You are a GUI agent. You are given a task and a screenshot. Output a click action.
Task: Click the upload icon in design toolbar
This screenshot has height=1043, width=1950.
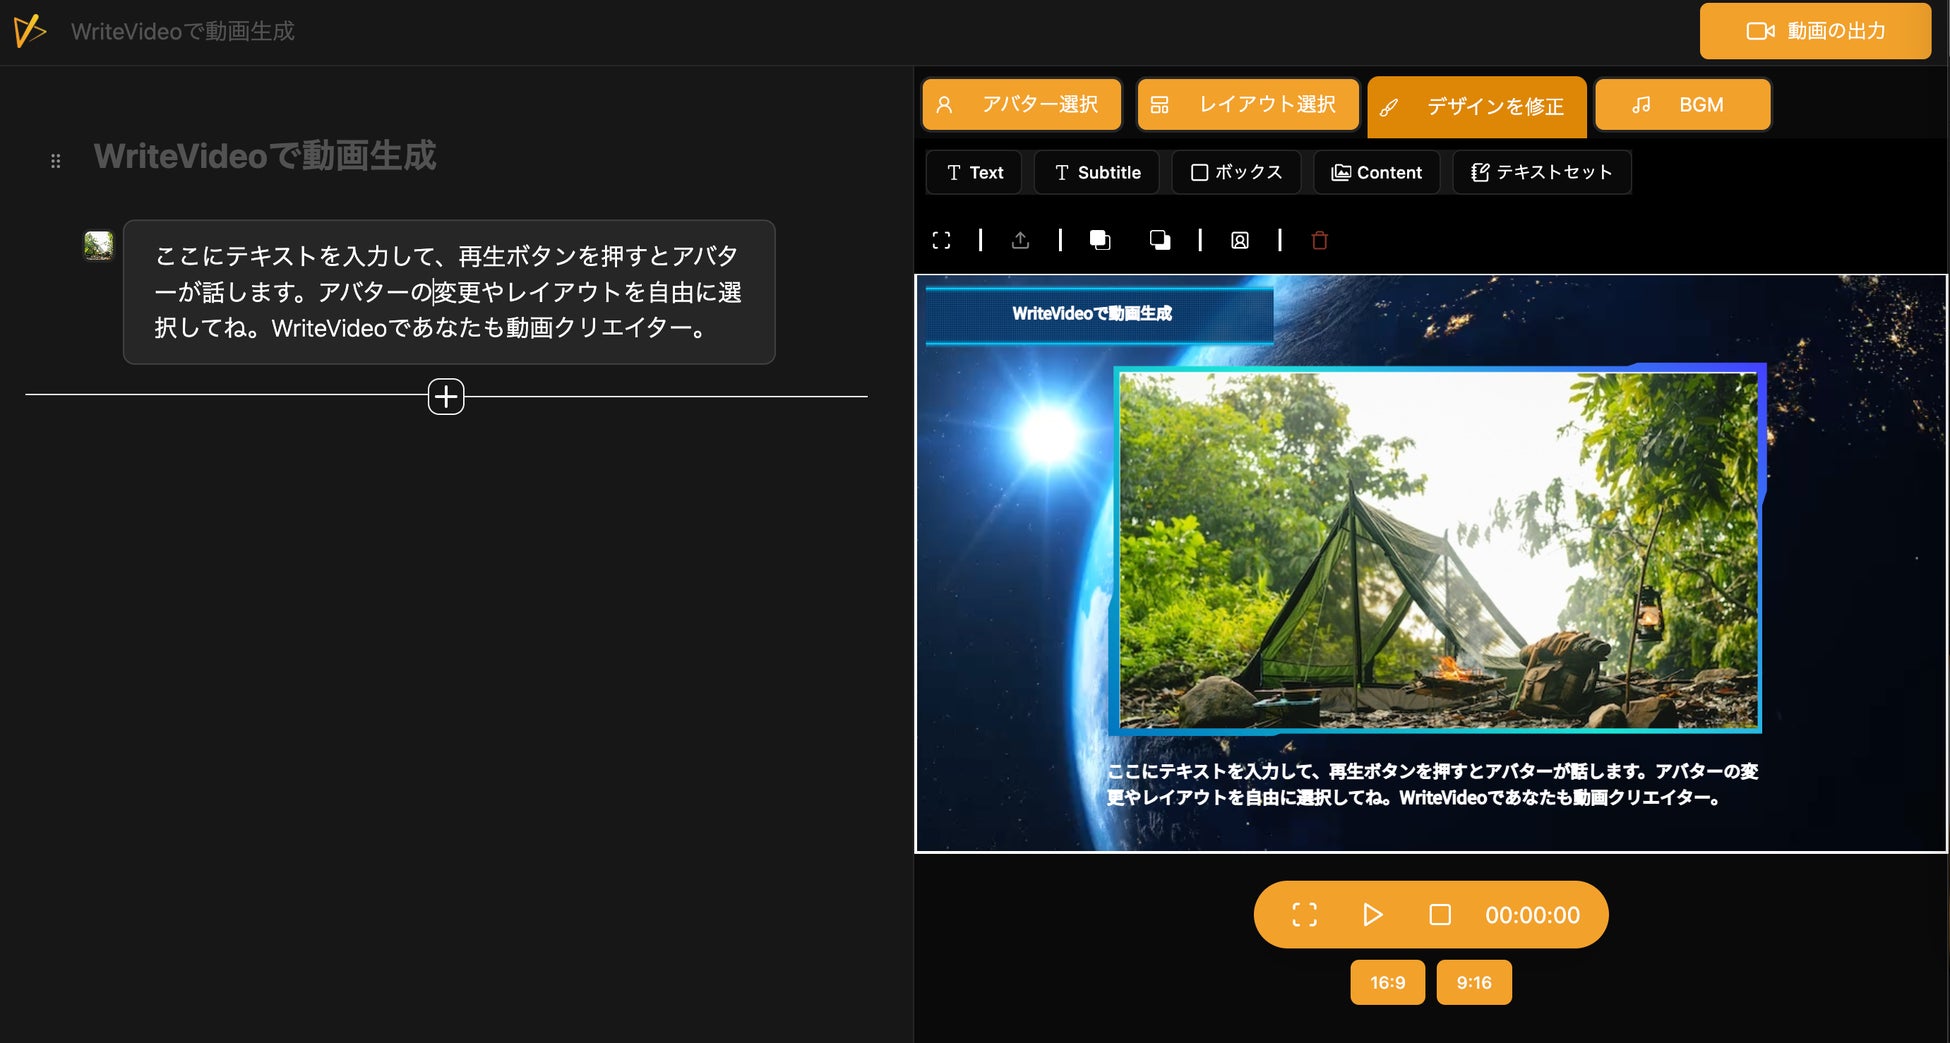(x=1020, y=240)
